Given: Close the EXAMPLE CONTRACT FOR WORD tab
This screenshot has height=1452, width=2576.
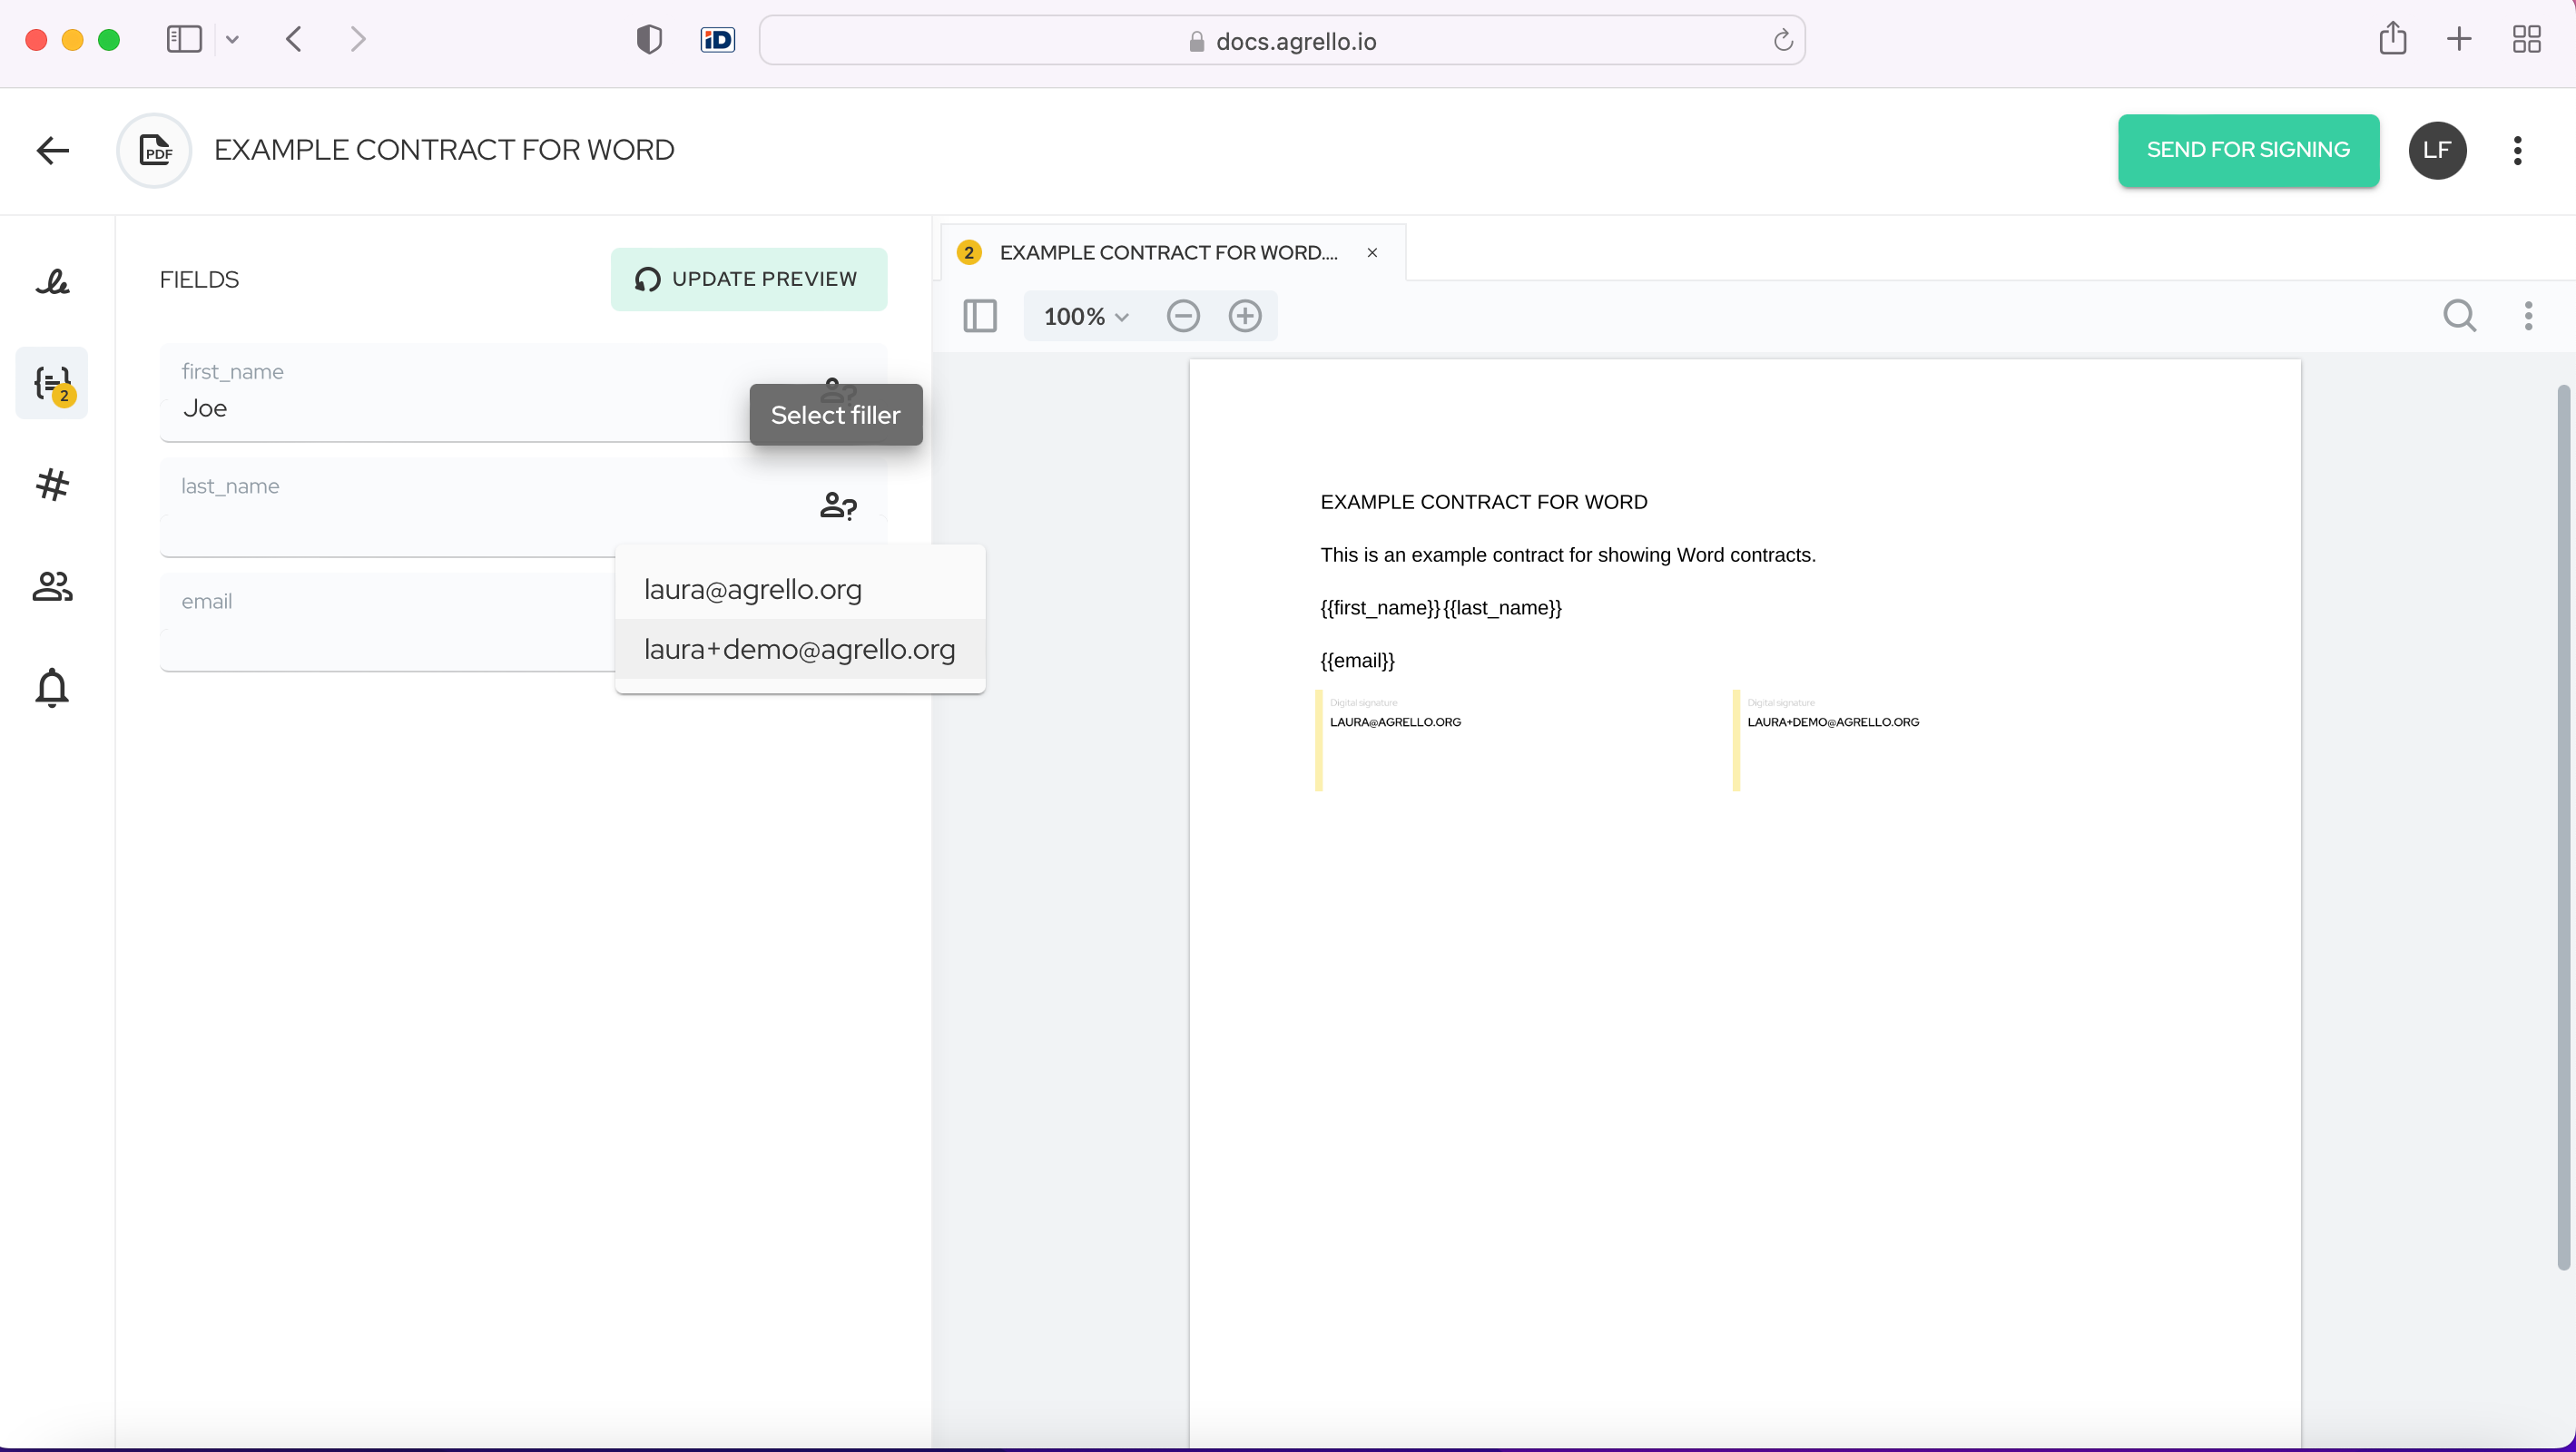Looking at the screenshot, I should 1372,253.
